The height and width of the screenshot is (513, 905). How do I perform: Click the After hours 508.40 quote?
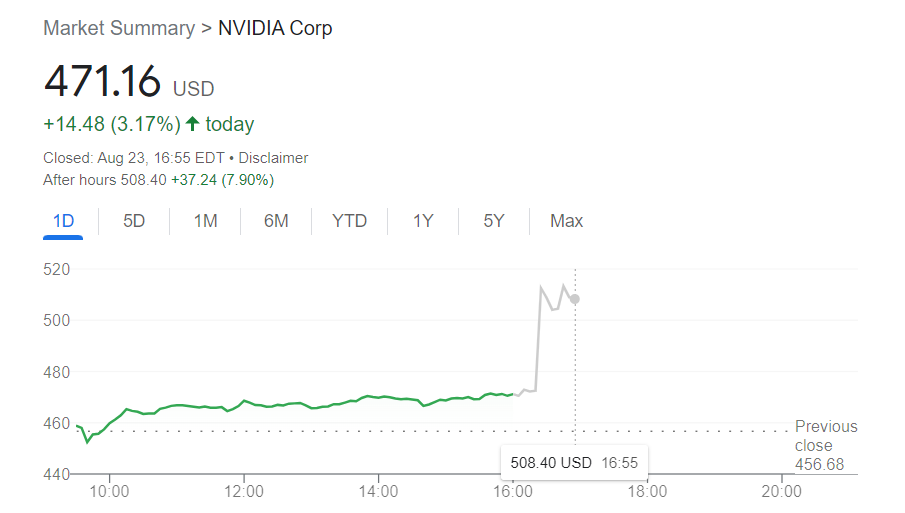pyautogui.click(x=158, y=180)
